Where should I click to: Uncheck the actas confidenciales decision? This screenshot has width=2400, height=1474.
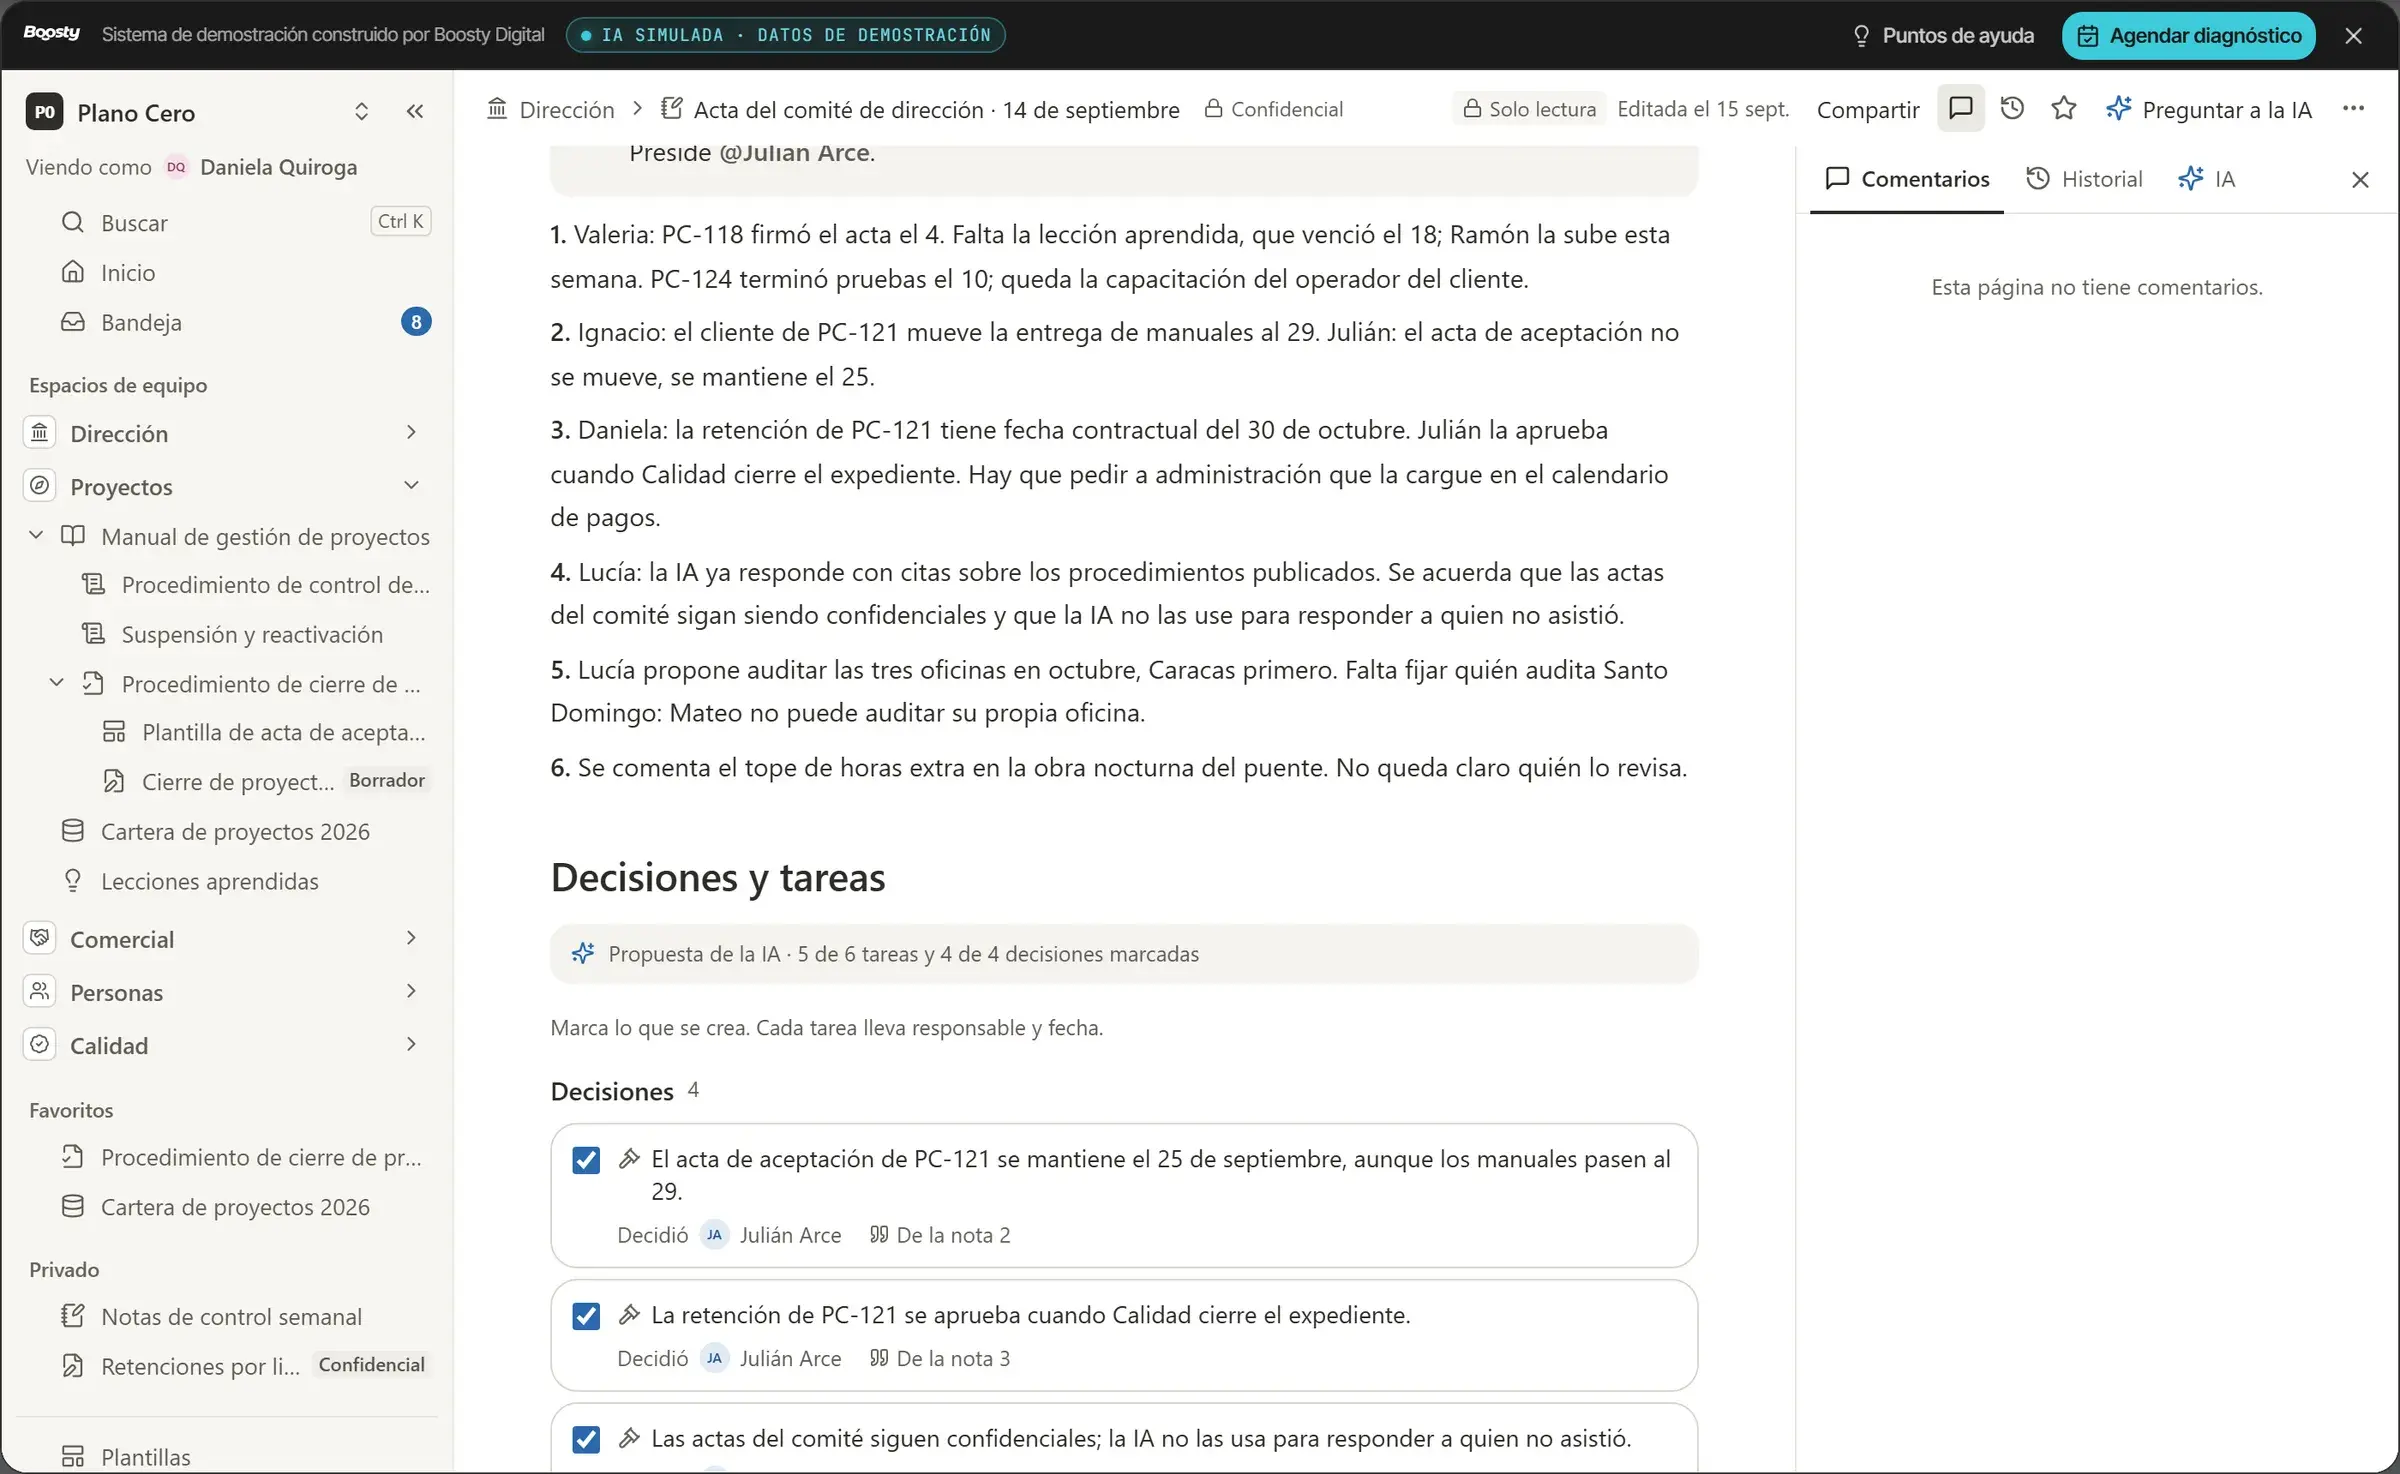[x=586, y=1439]
